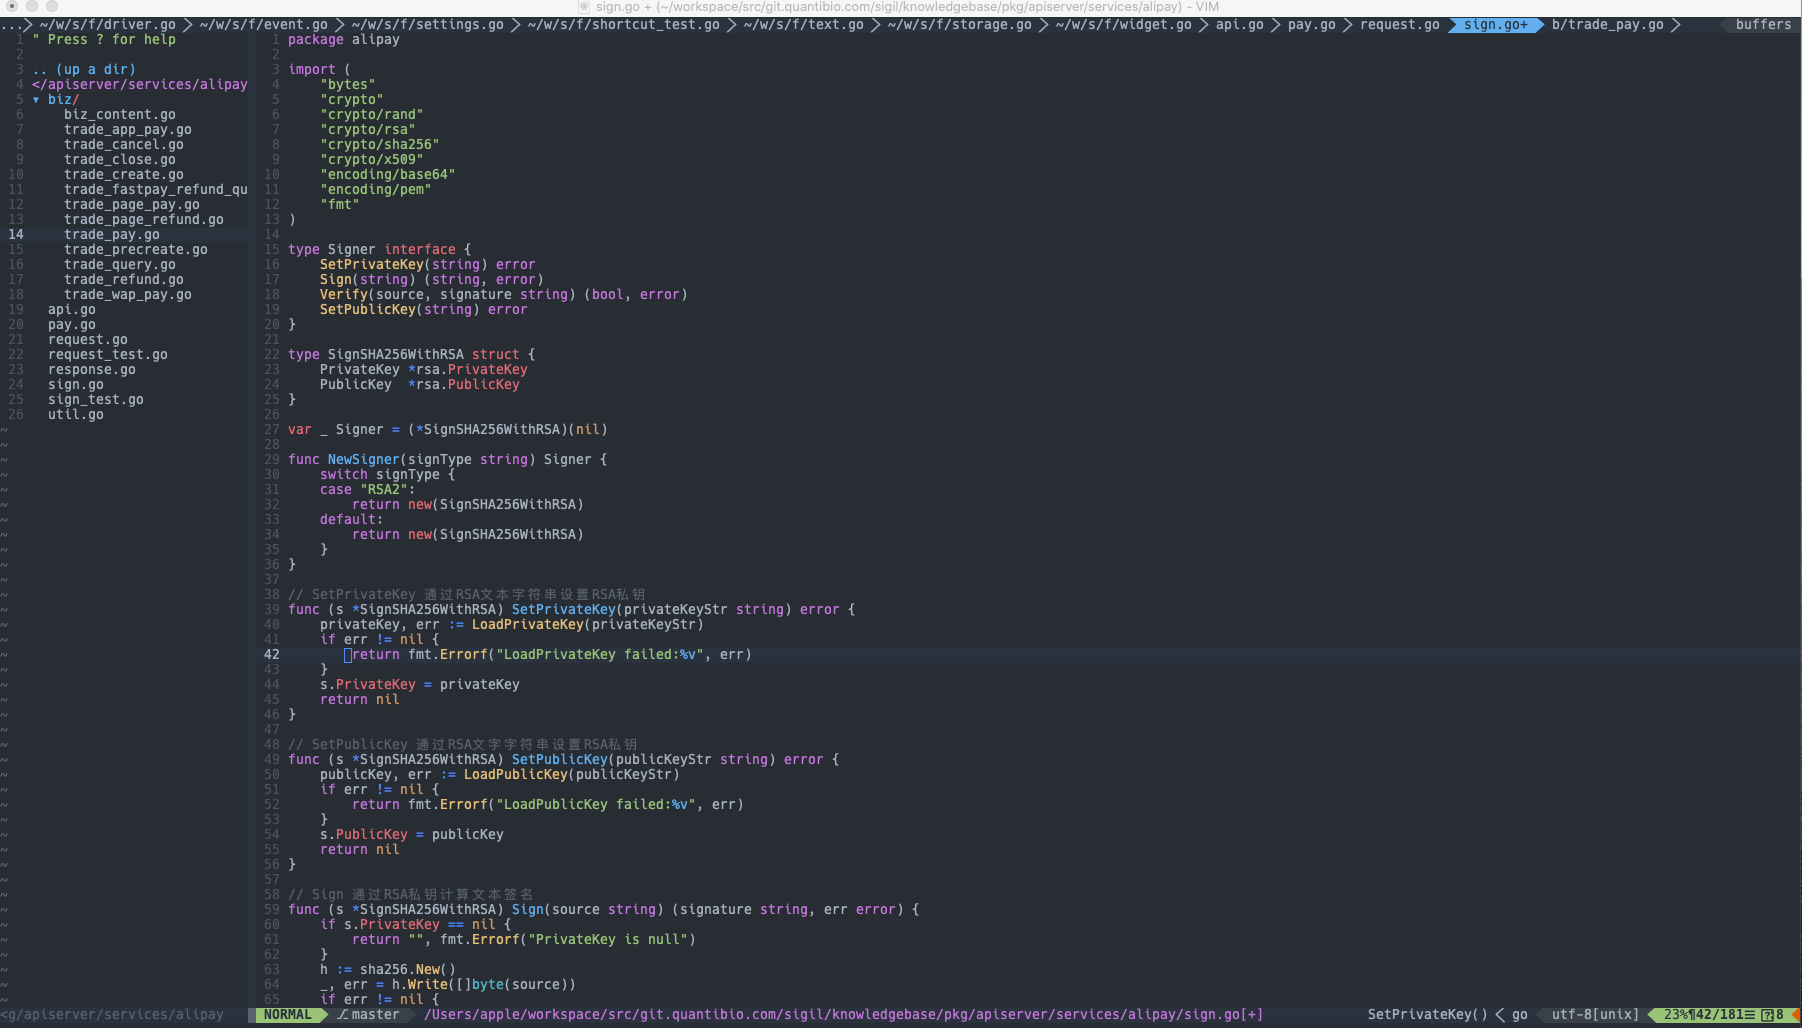Open request_test.go in the file tree
Screen dimensions: 1802x1028
(x=108, y=354)
